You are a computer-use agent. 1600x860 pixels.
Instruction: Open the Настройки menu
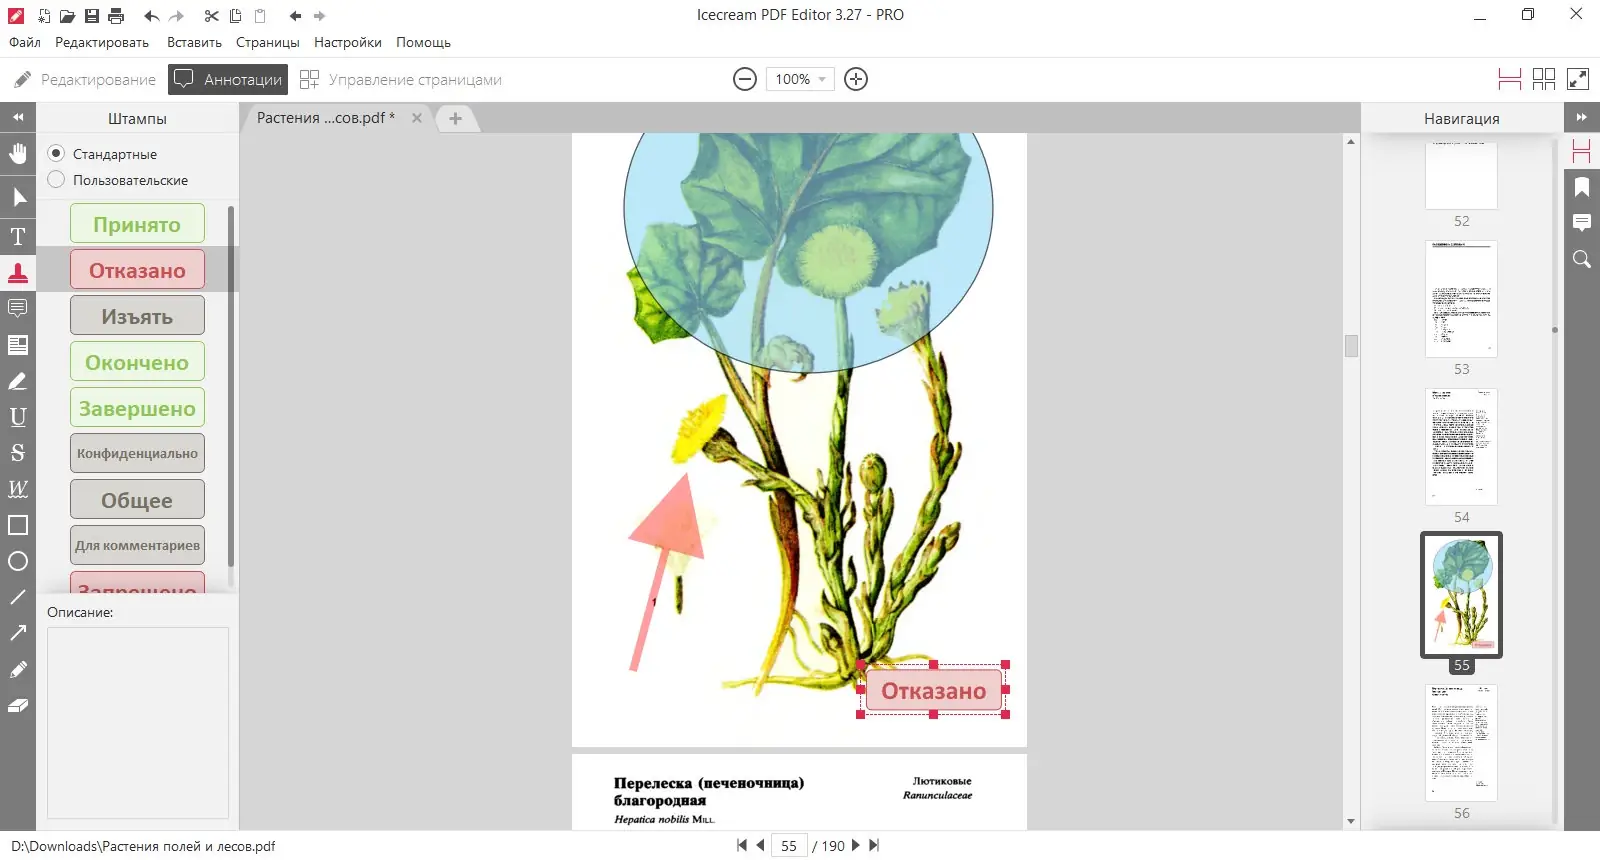click(348, 42)
